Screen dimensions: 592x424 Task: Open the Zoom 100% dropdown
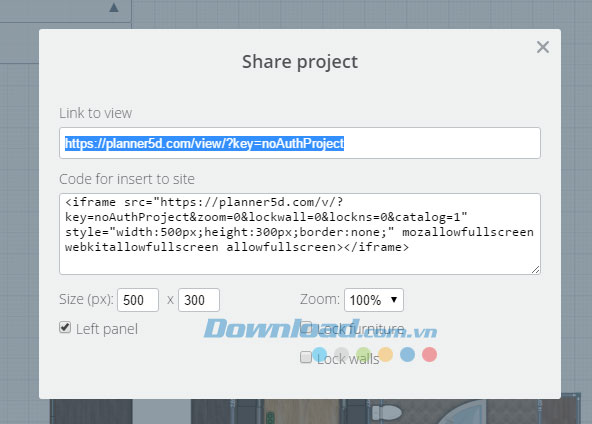(x=374, y=300)
